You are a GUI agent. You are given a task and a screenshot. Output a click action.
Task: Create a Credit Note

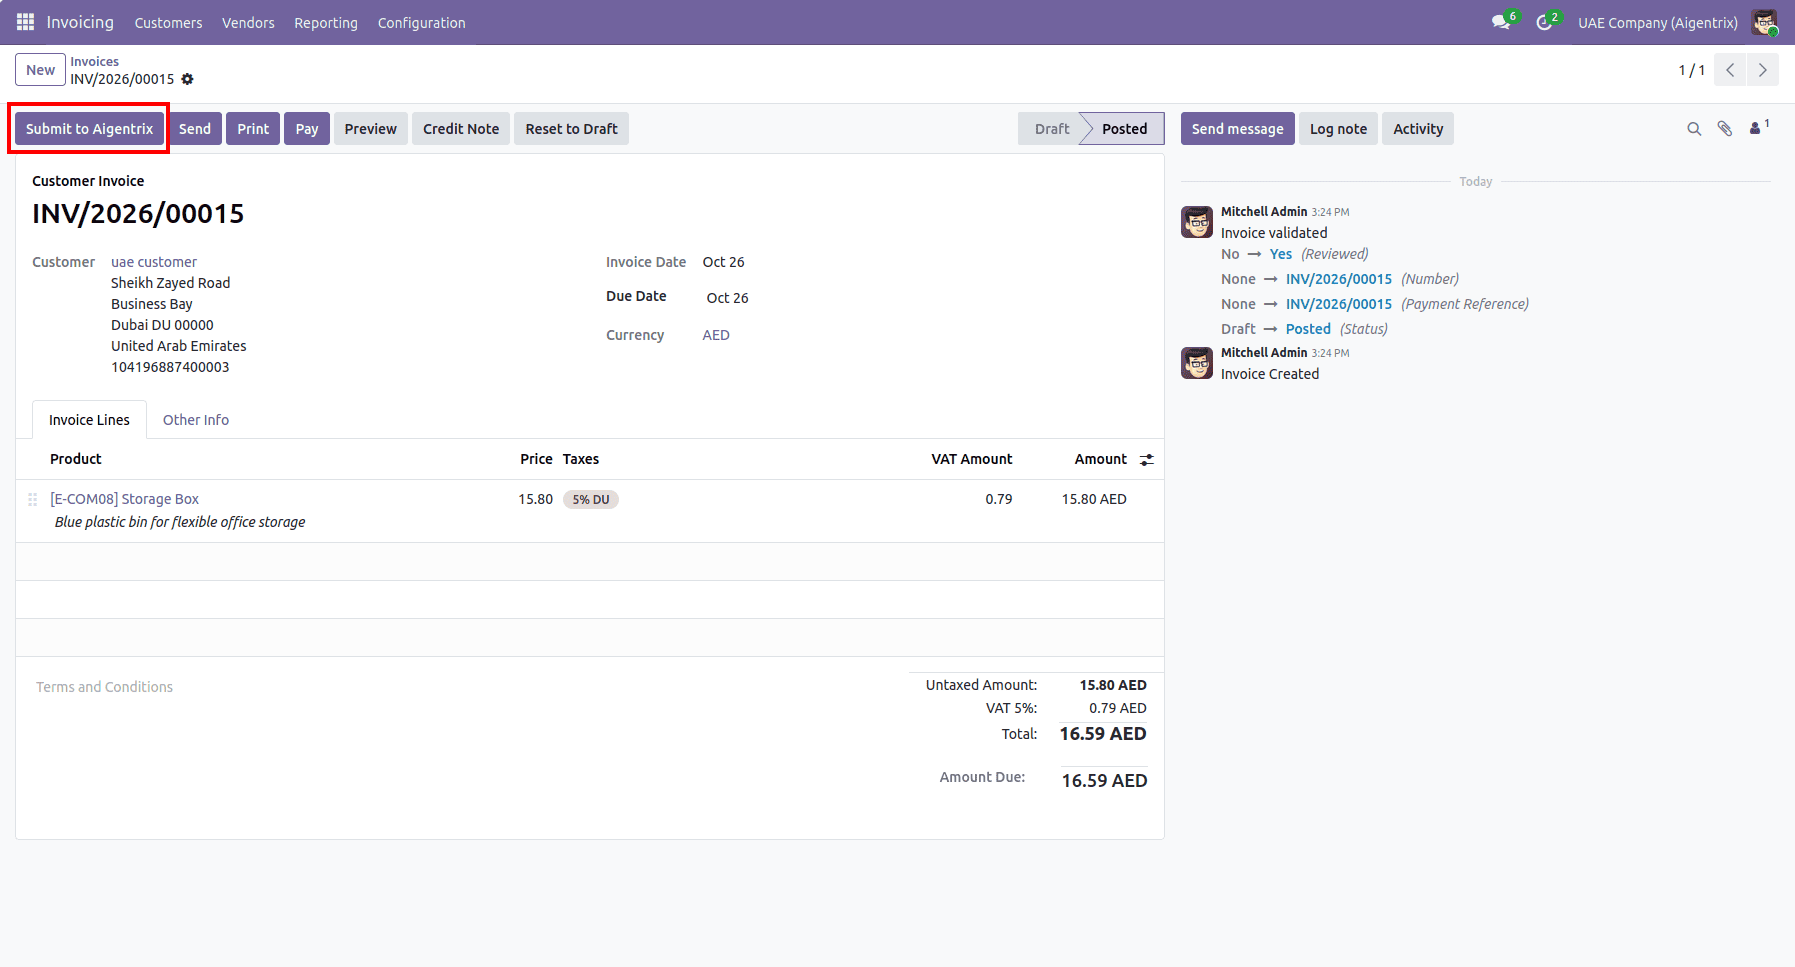(x=461, y=129)
